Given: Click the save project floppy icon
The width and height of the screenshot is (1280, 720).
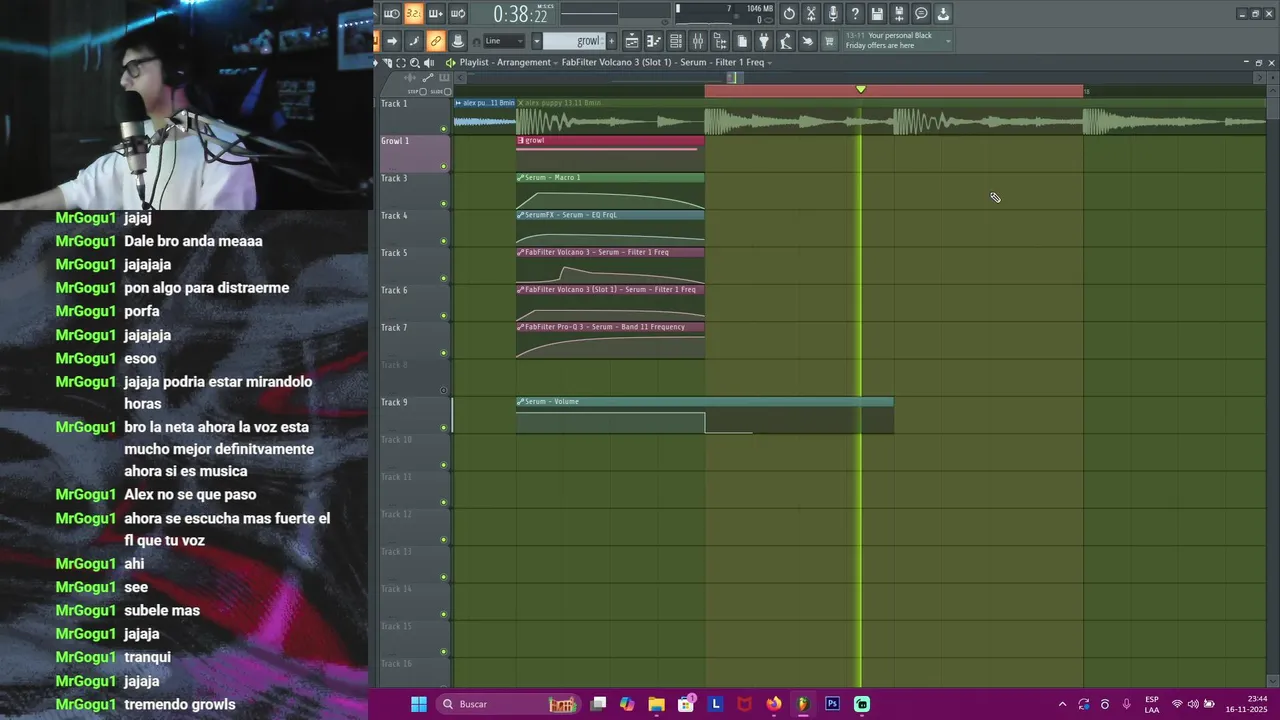Looking at the screenshot, I should coord(877,14).
